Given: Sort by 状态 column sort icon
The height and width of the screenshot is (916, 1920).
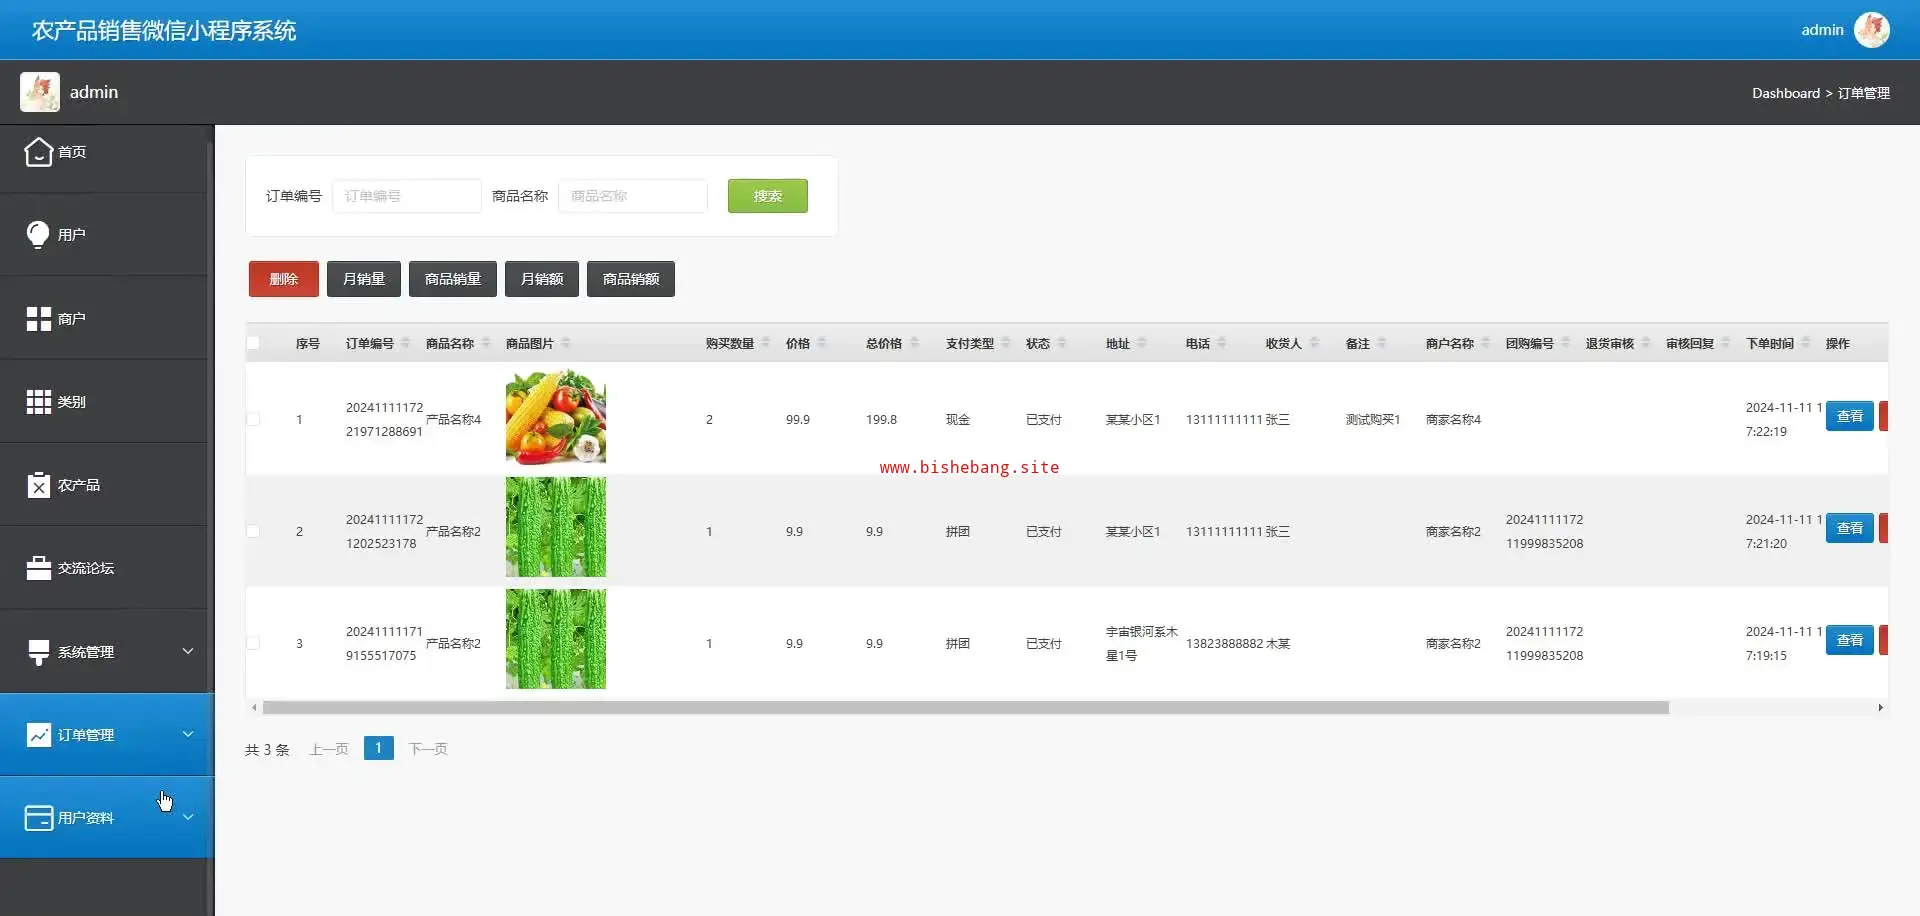Looking at the screenshot, I should [1061, 343].
